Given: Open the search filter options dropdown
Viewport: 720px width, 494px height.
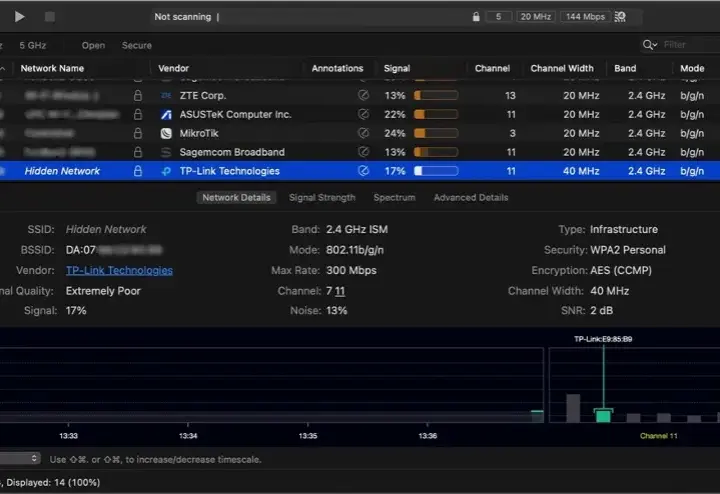Looking at the screenshot, I should coord(650,45).
